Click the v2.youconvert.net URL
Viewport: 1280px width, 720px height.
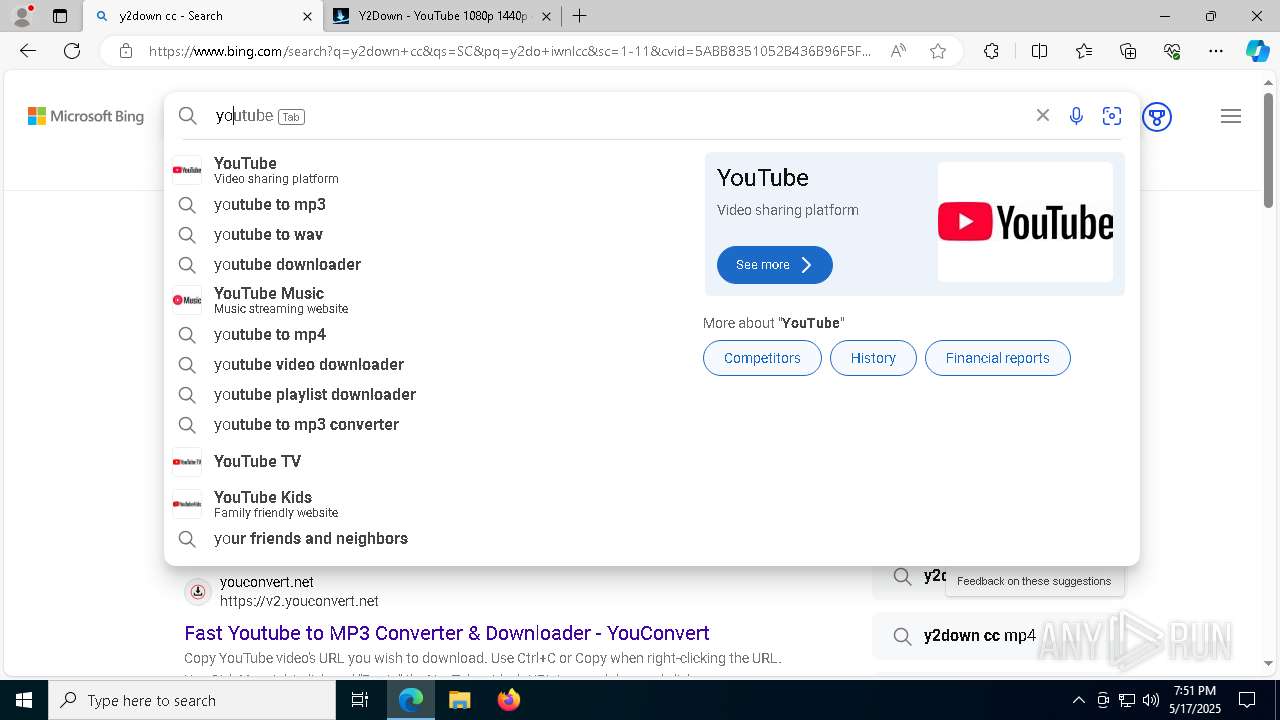(299, 601)
